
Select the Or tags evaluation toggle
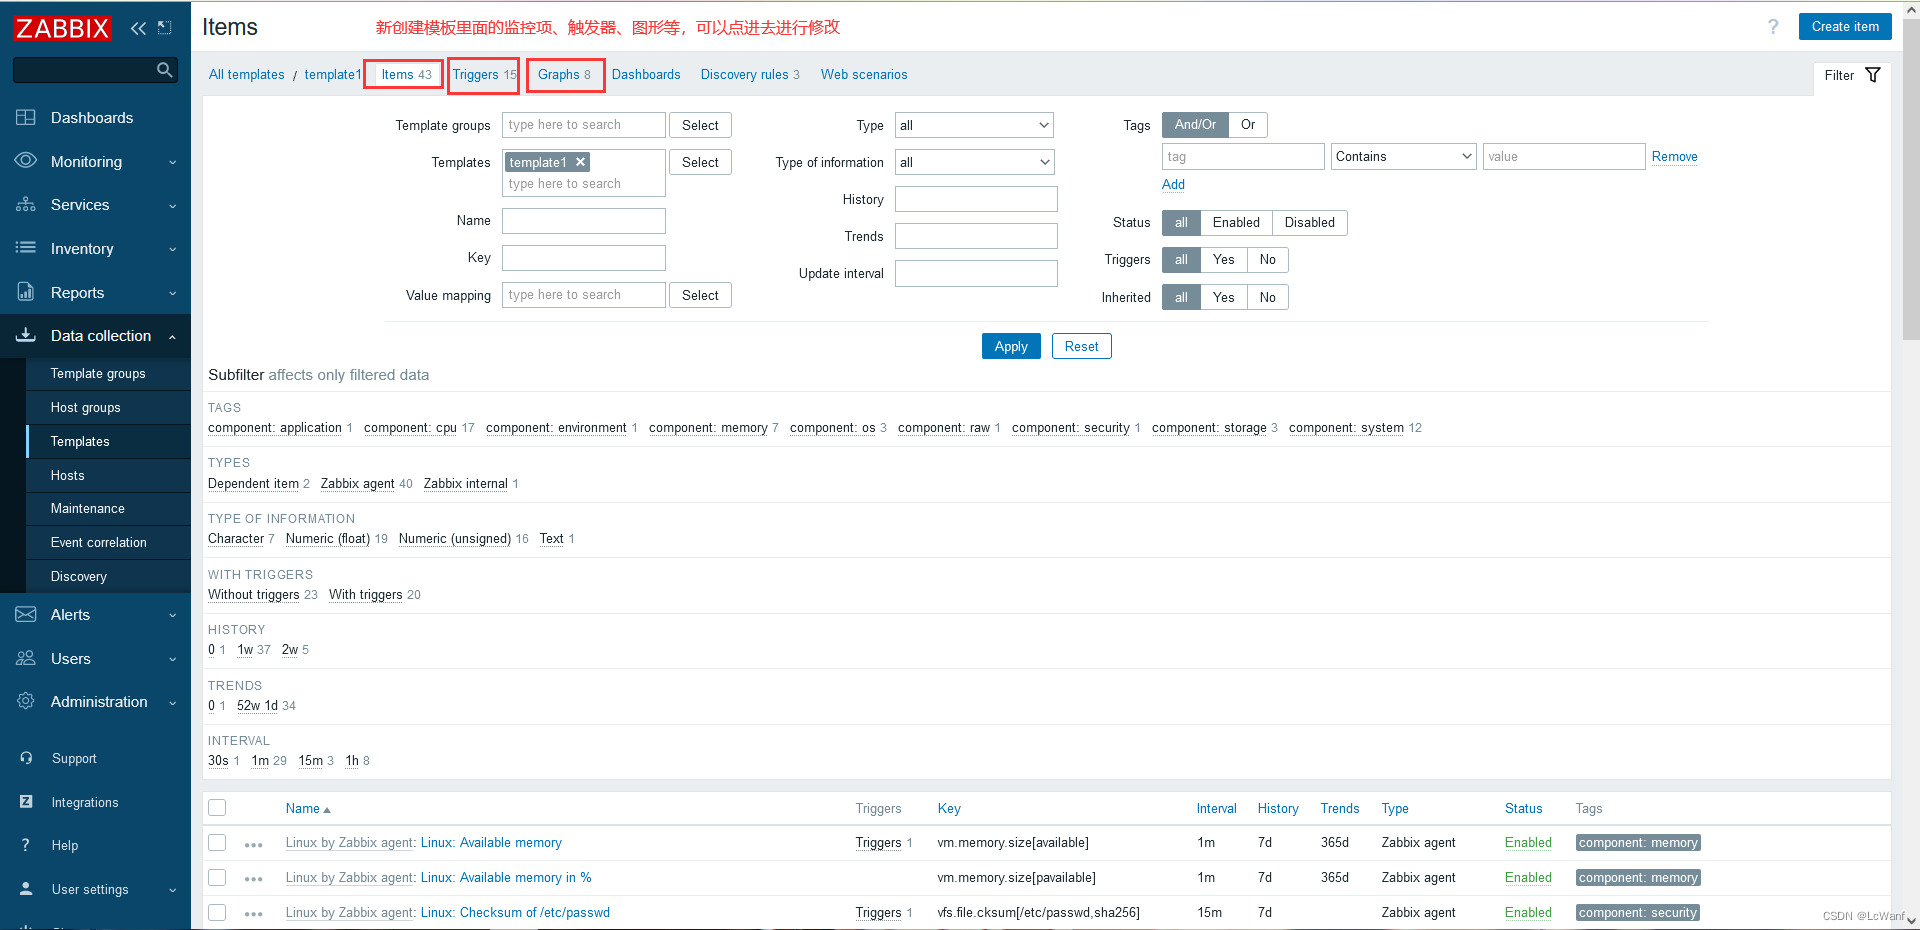(x=1248, y=125)
